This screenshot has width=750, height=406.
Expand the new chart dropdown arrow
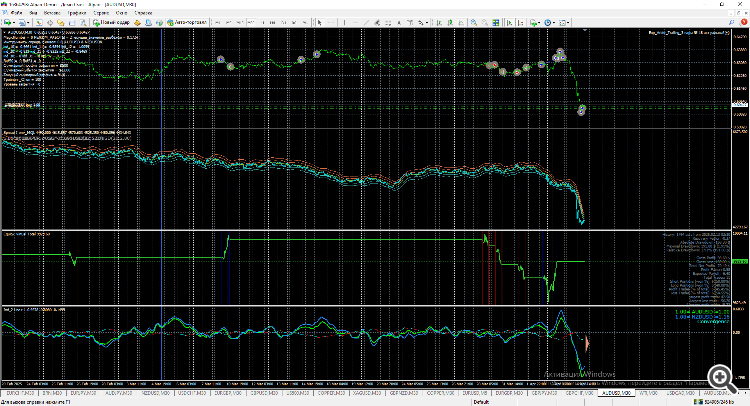(x=14, y=22)
